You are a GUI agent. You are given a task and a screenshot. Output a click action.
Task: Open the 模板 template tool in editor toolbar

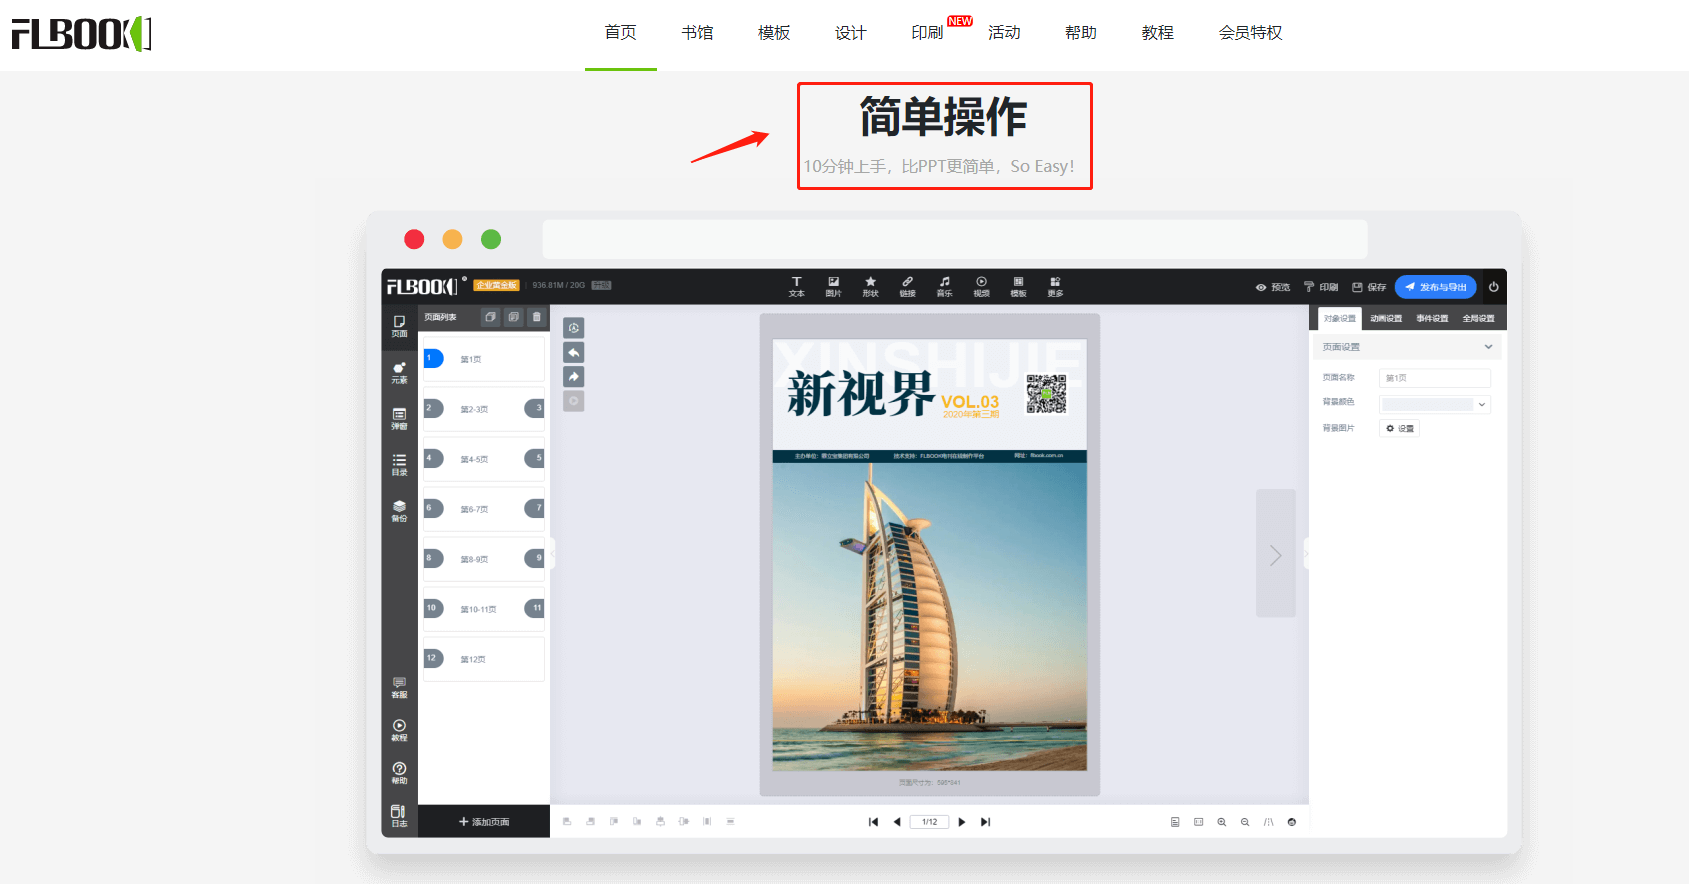click(x=1018, y=287)
